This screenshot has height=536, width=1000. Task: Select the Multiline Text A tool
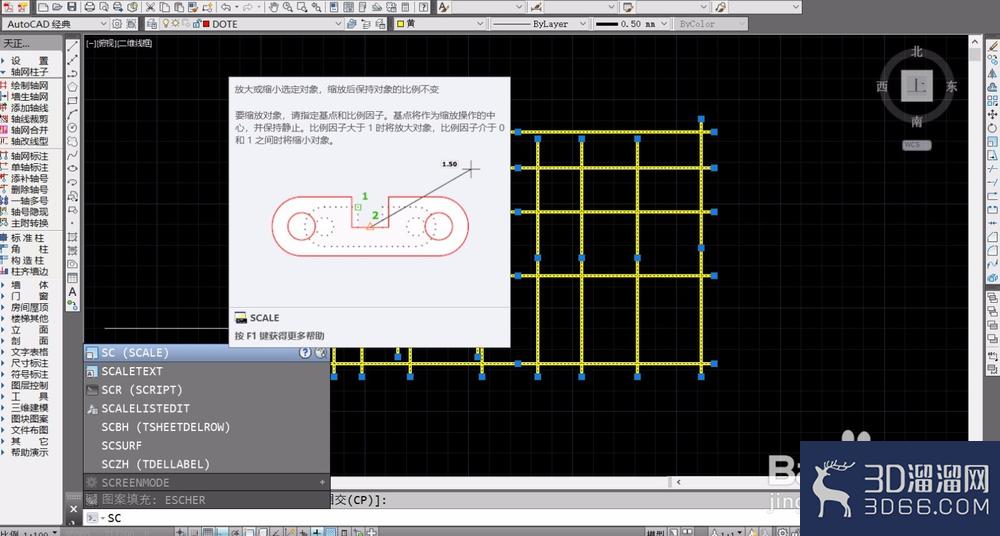(x=73, y=292)
